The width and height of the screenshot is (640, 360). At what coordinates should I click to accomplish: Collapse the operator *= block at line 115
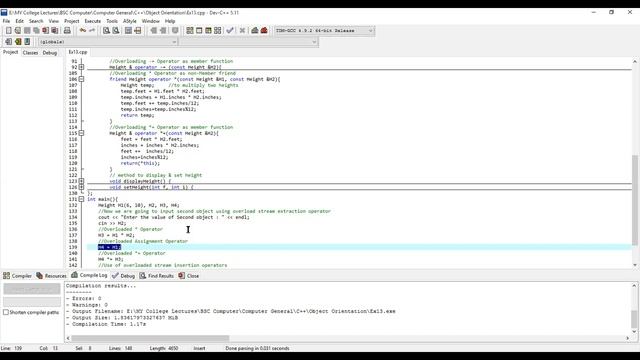[x=82, y=133]
